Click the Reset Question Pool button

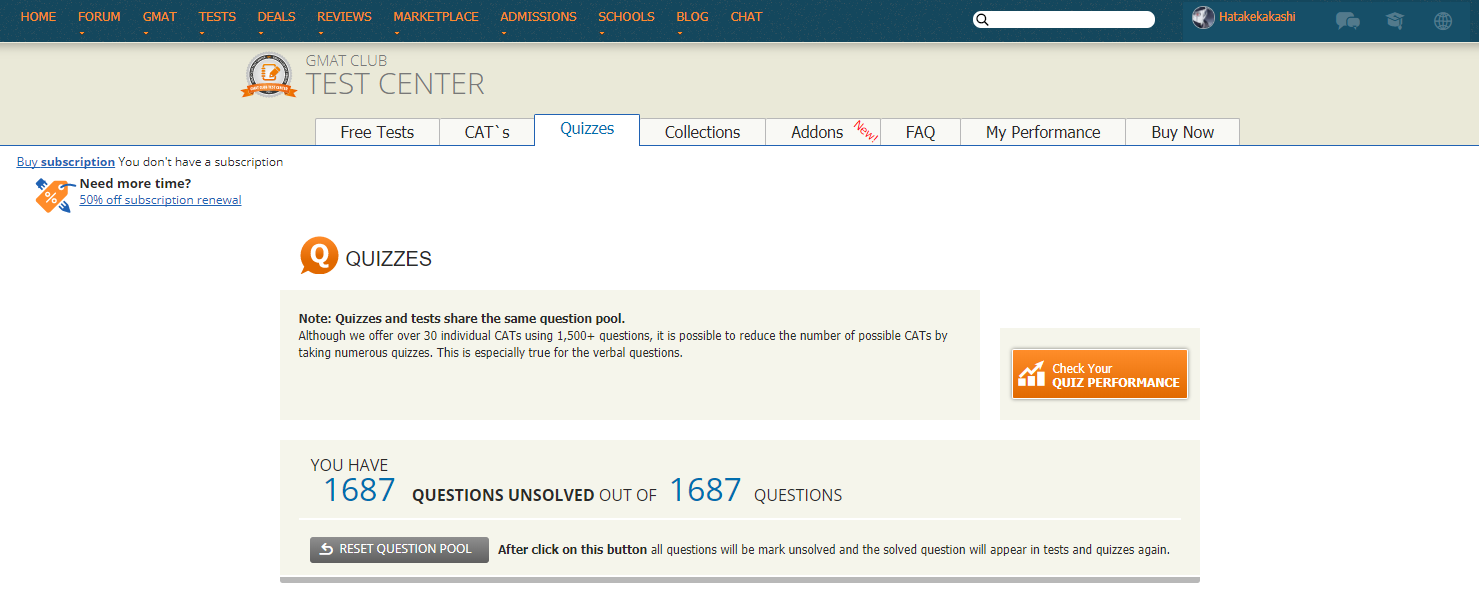(x=399, y=549)
